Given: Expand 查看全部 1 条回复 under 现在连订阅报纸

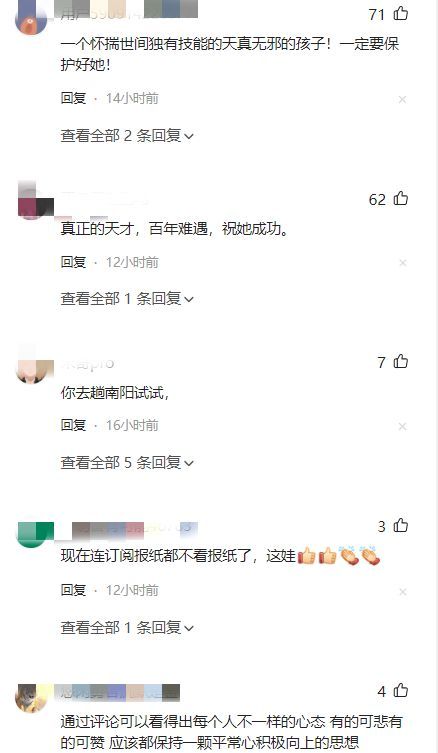Looking at the screenshot, I should (x=127, y=627).
